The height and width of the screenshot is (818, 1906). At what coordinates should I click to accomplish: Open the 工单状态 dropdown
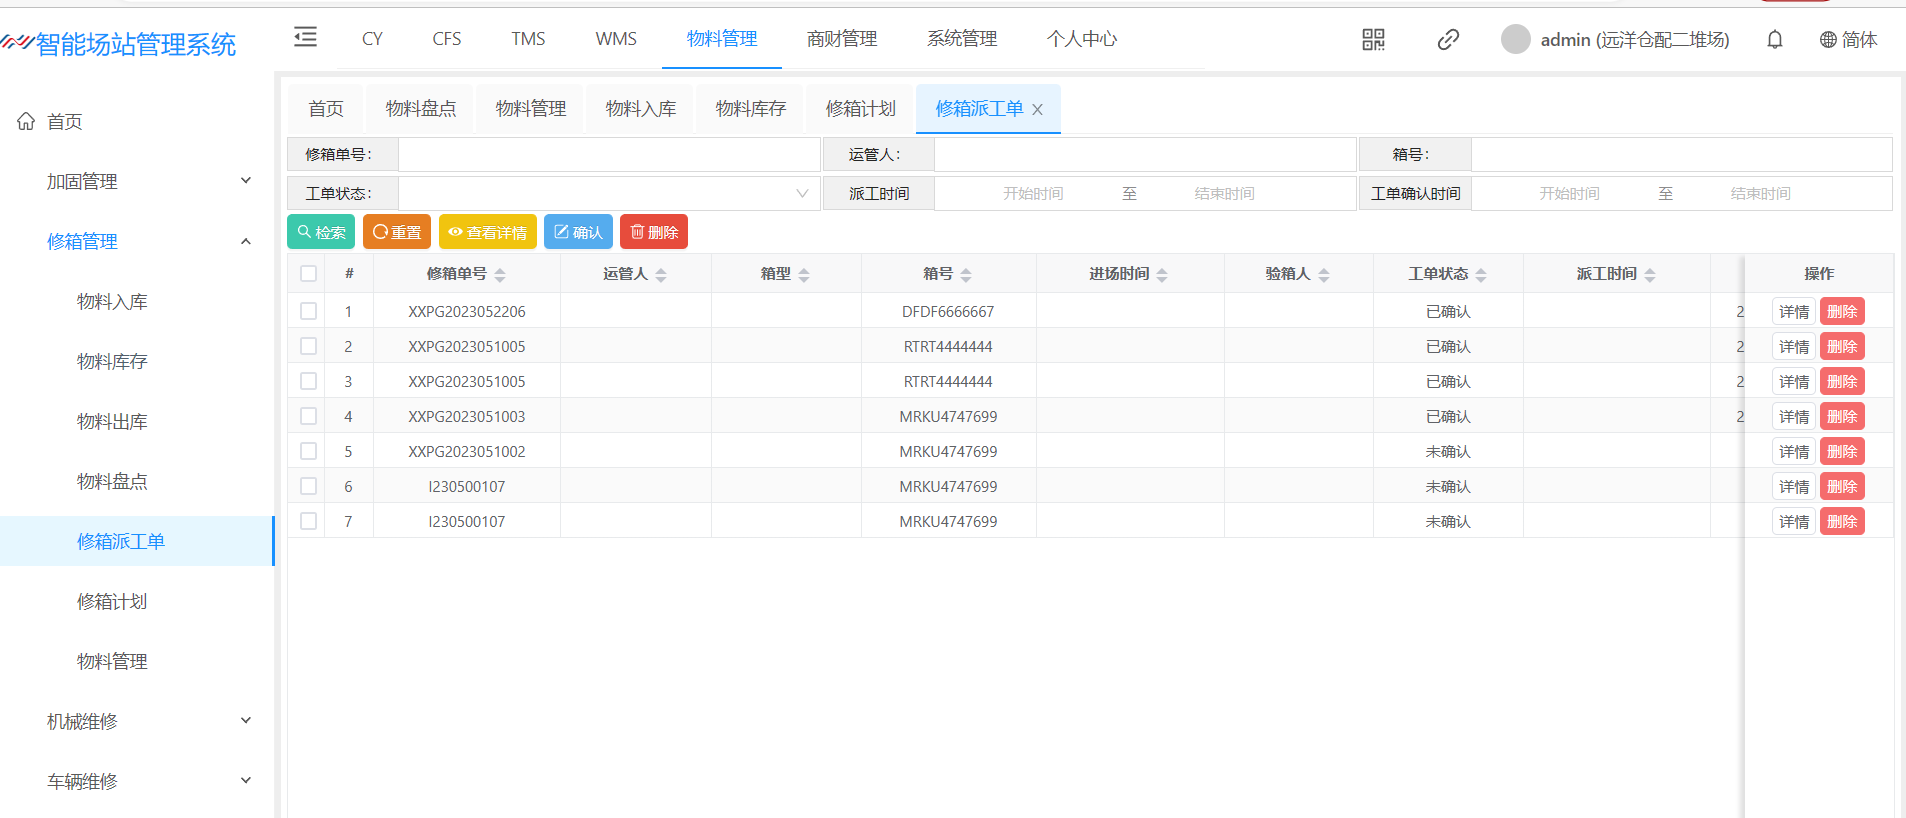(609, 194)
